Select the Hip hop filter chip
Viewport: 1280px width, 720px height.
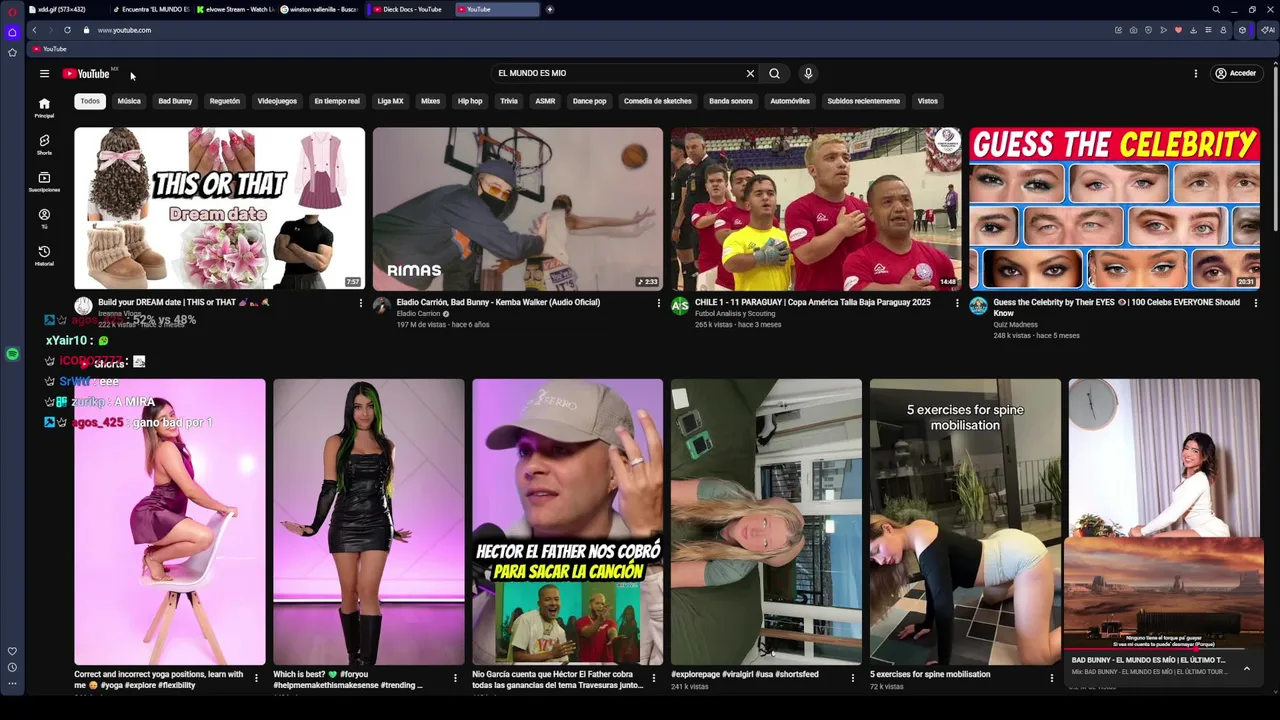pos(470,101)
